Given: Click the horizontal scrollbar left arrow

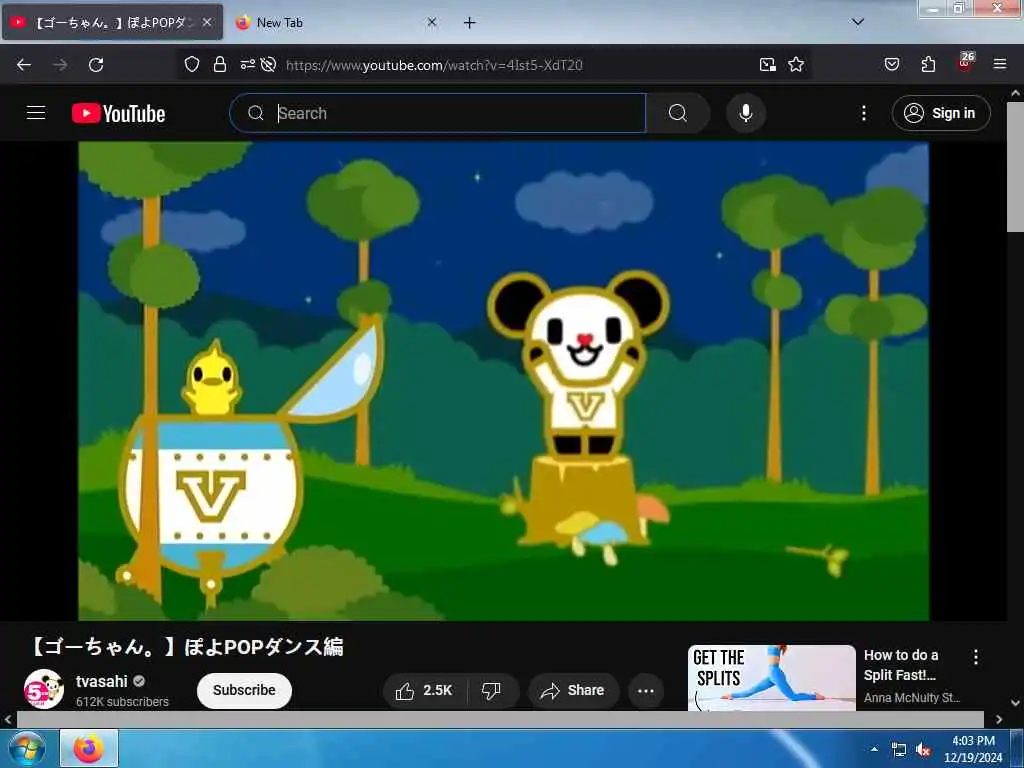Looking at the screenshot, I should click(x=8, y=720).
